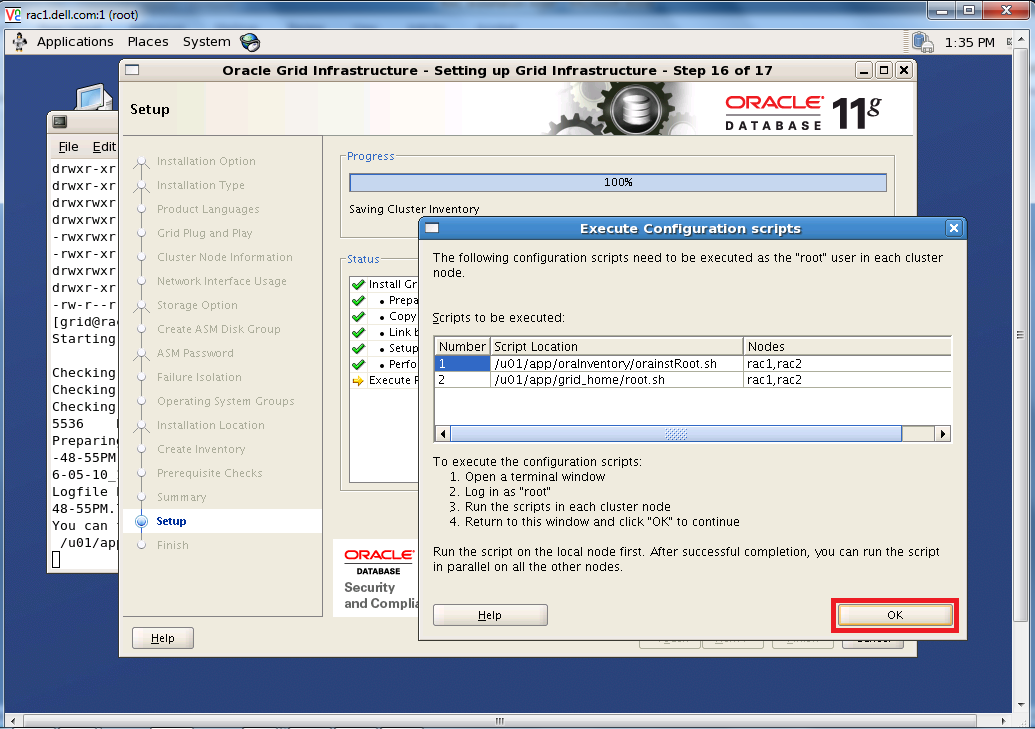Select Product Languages step
This screenshot has height=729, width=1035.
coord(208,209)
